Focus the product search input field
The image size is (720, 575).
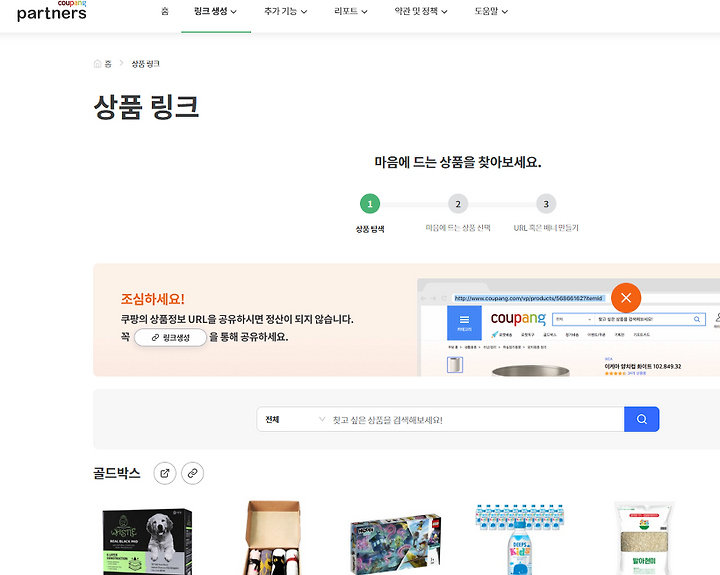[477, 419]
